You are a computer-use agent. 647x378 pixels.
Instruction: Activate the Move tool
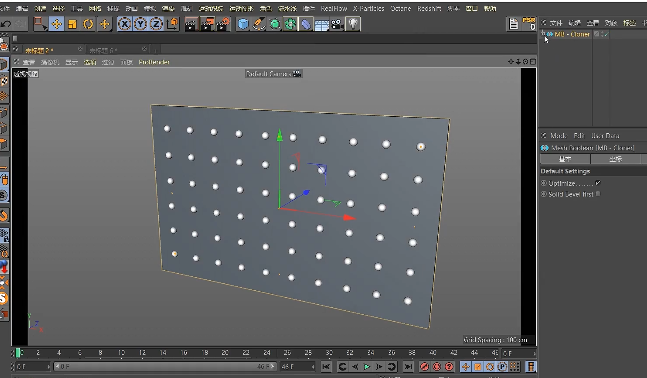tap(56, 24)
